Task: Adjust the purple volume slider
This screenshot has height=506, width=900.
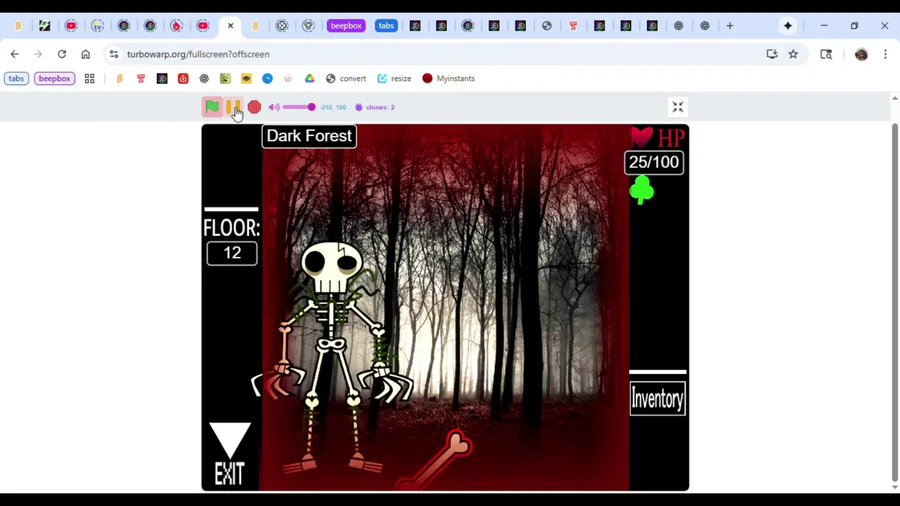Action: (x=299, y=107)
